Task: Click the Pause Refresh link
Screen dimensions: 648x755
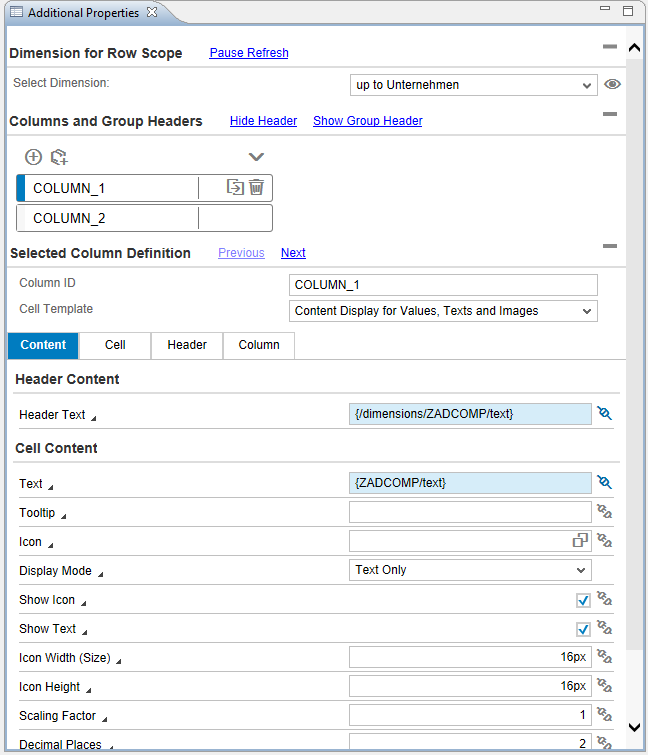Action: (248, 53)
